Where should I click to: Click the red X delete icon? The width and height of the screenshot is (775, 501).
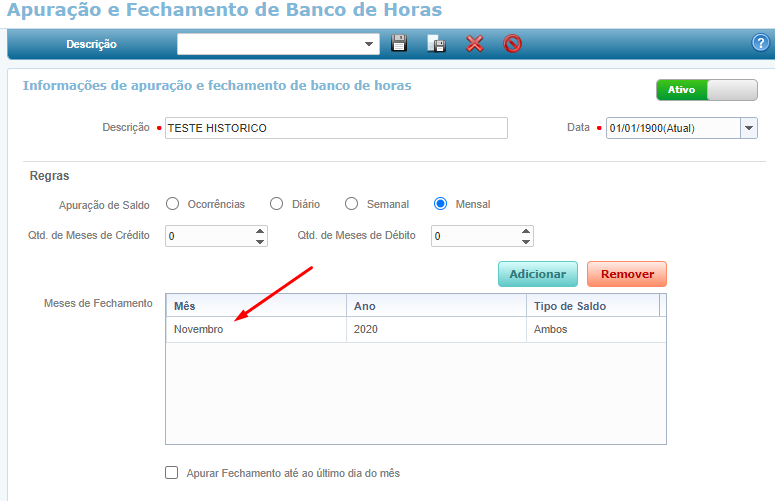475,44
